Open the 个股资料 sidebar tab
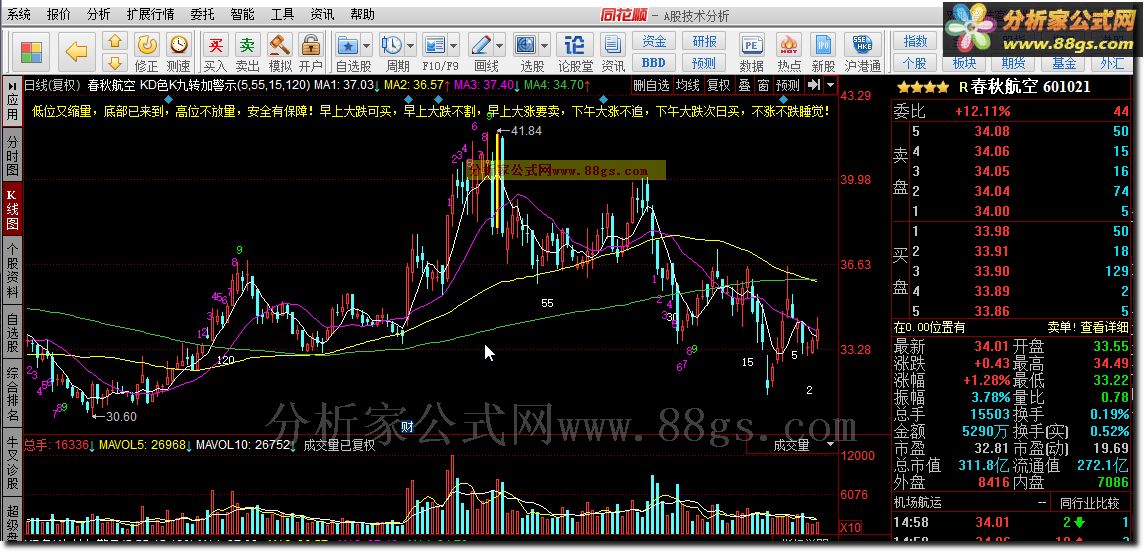Screen dimensions: 1145x552 (x=12, y=269)
